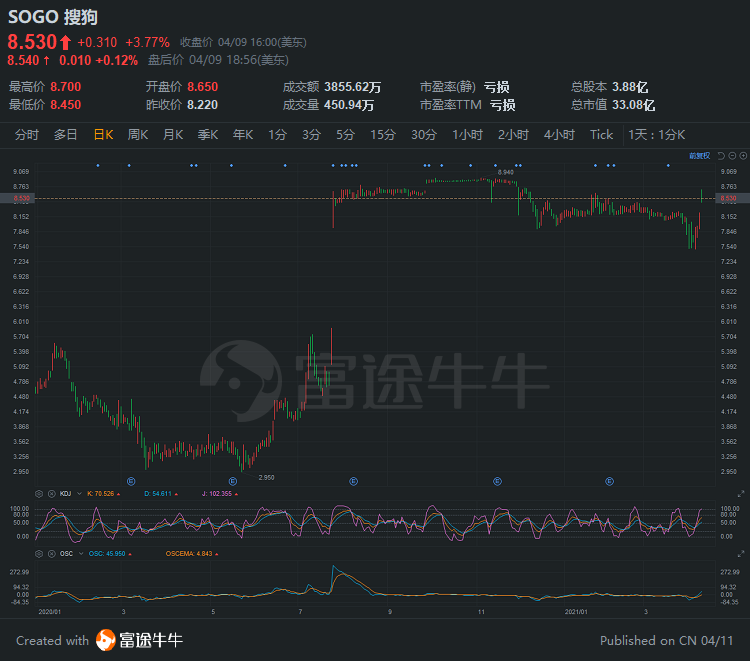
Task: Open the 前复权 price adjustment selector
Action: (x=699, y=156)
